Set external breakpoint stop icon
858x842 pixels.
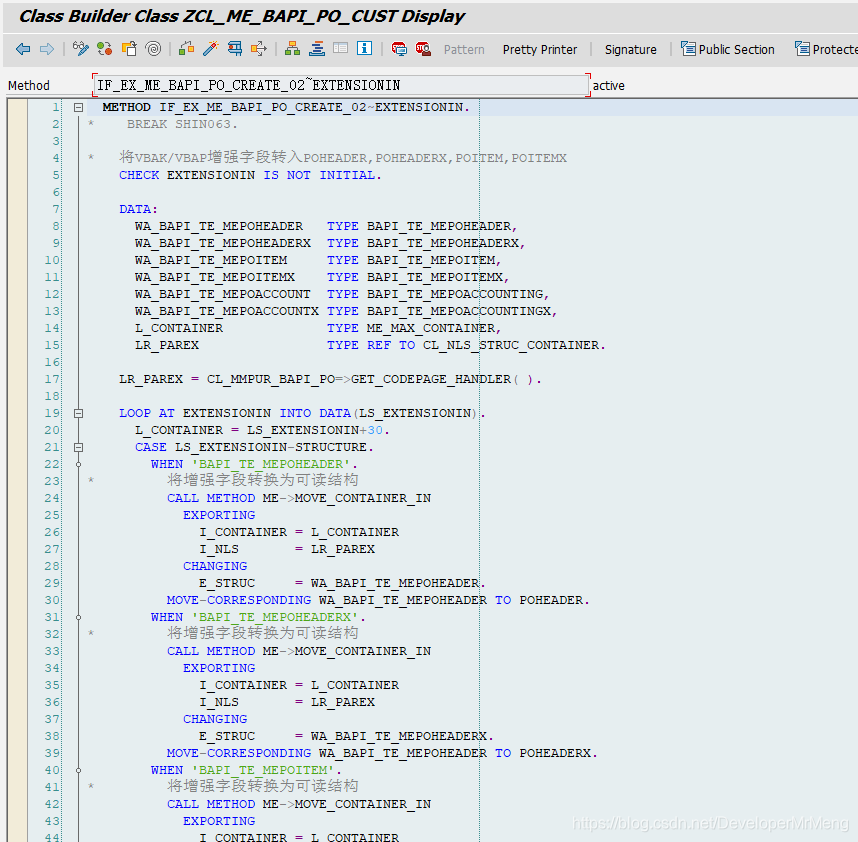pyautogui.click(x=423, y=49)
